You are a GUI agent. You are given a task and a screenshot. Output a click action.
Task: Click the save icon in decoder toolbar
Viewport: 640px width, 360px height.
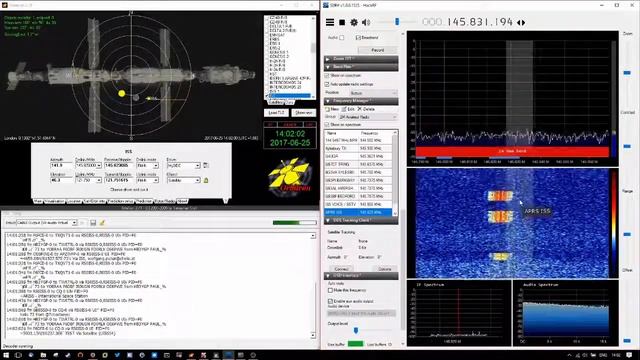(x=93, y=223)
